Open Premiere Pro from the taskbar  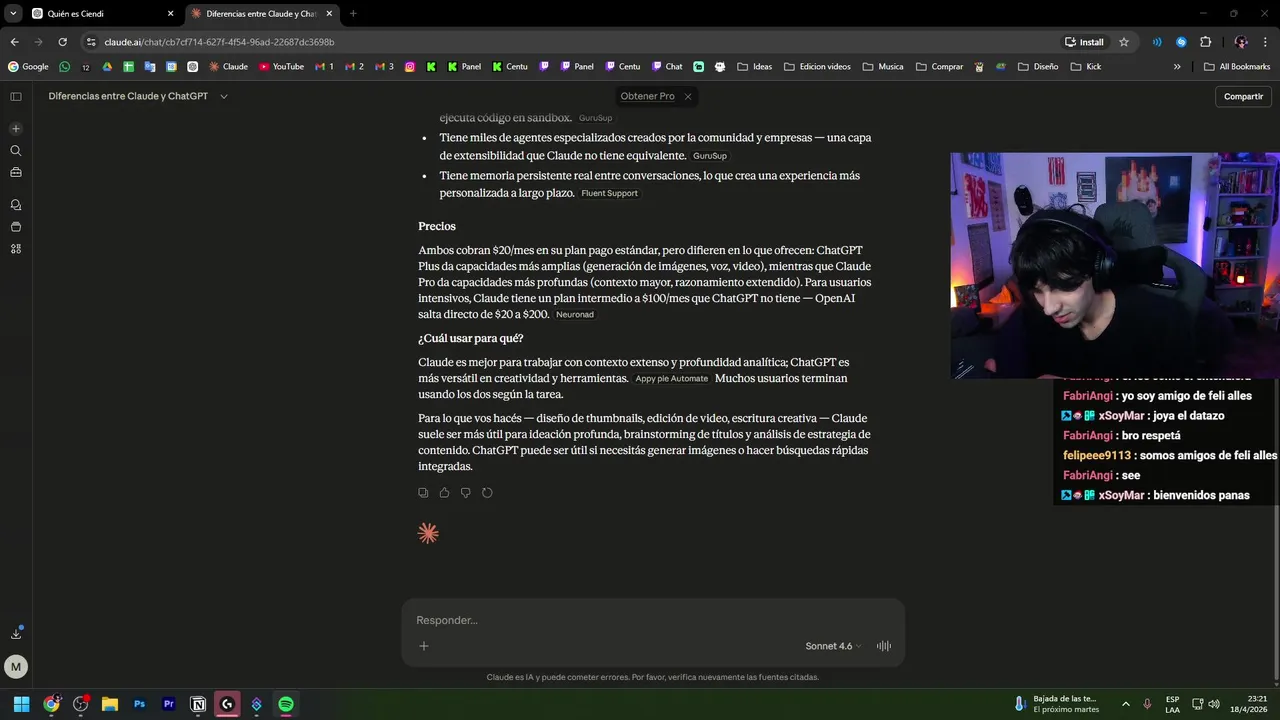click(169, 704)
